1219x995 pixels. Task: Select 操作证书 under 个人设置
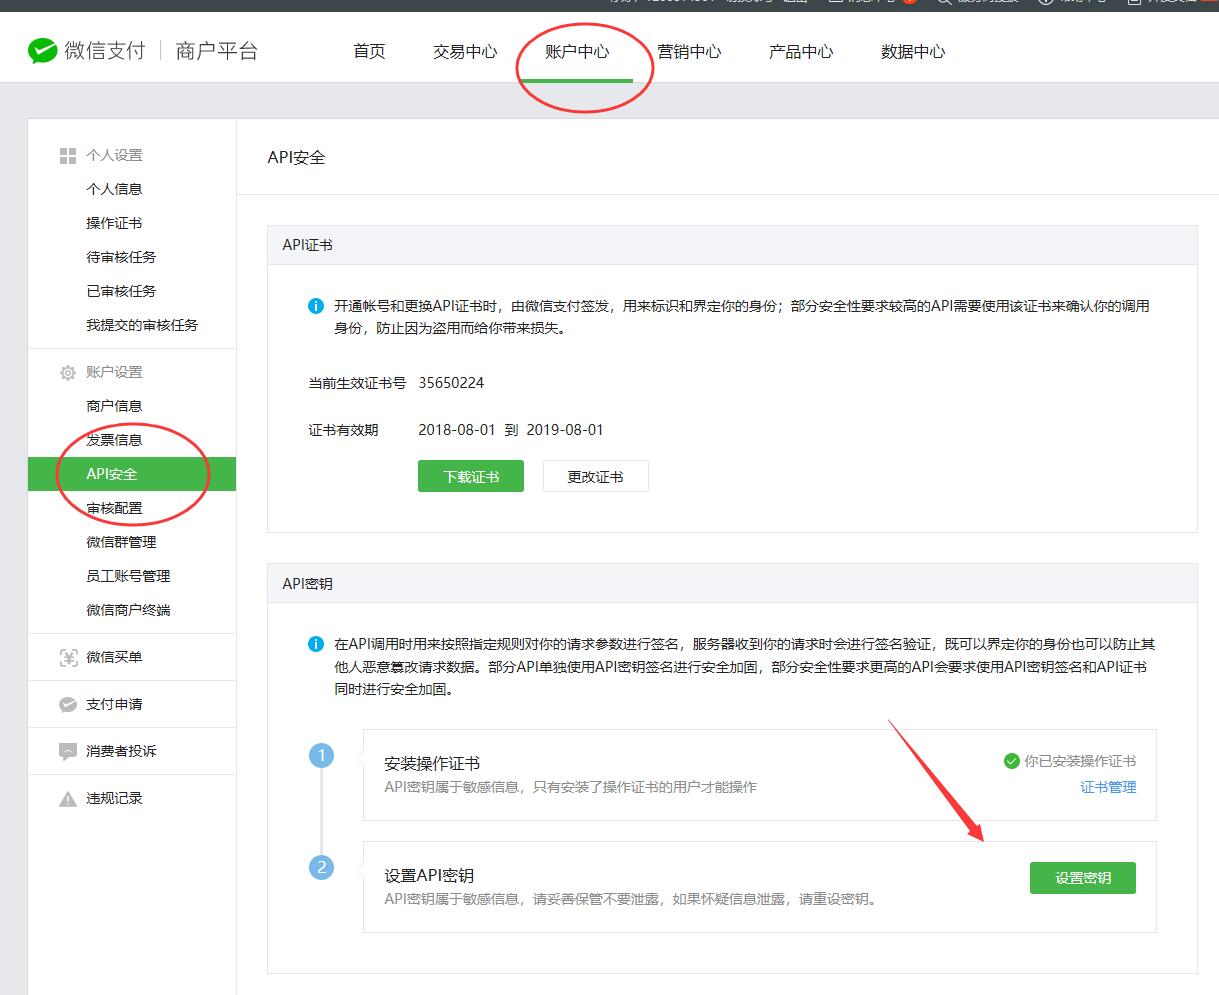(x=114, y=223)
